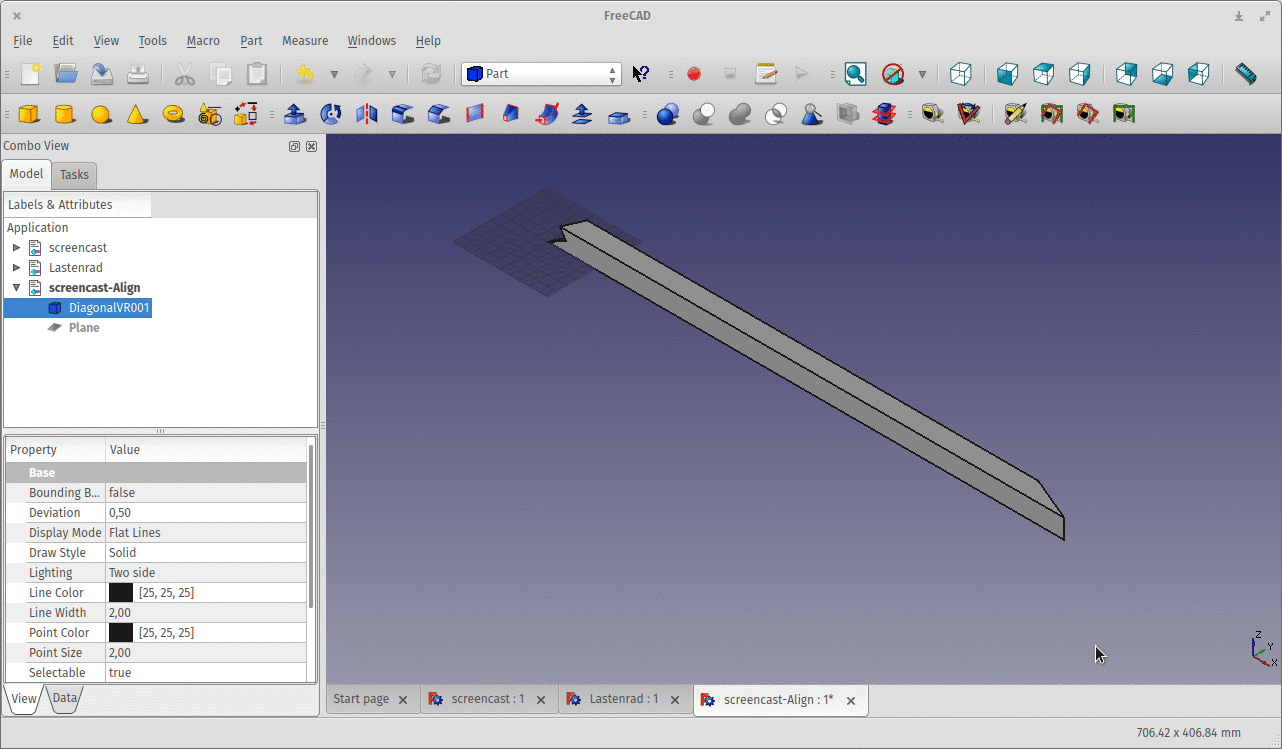The width and height of the screenshot is (1282, 749).
Task: Switch to the Tasks tab
Action: pos(74,174)
